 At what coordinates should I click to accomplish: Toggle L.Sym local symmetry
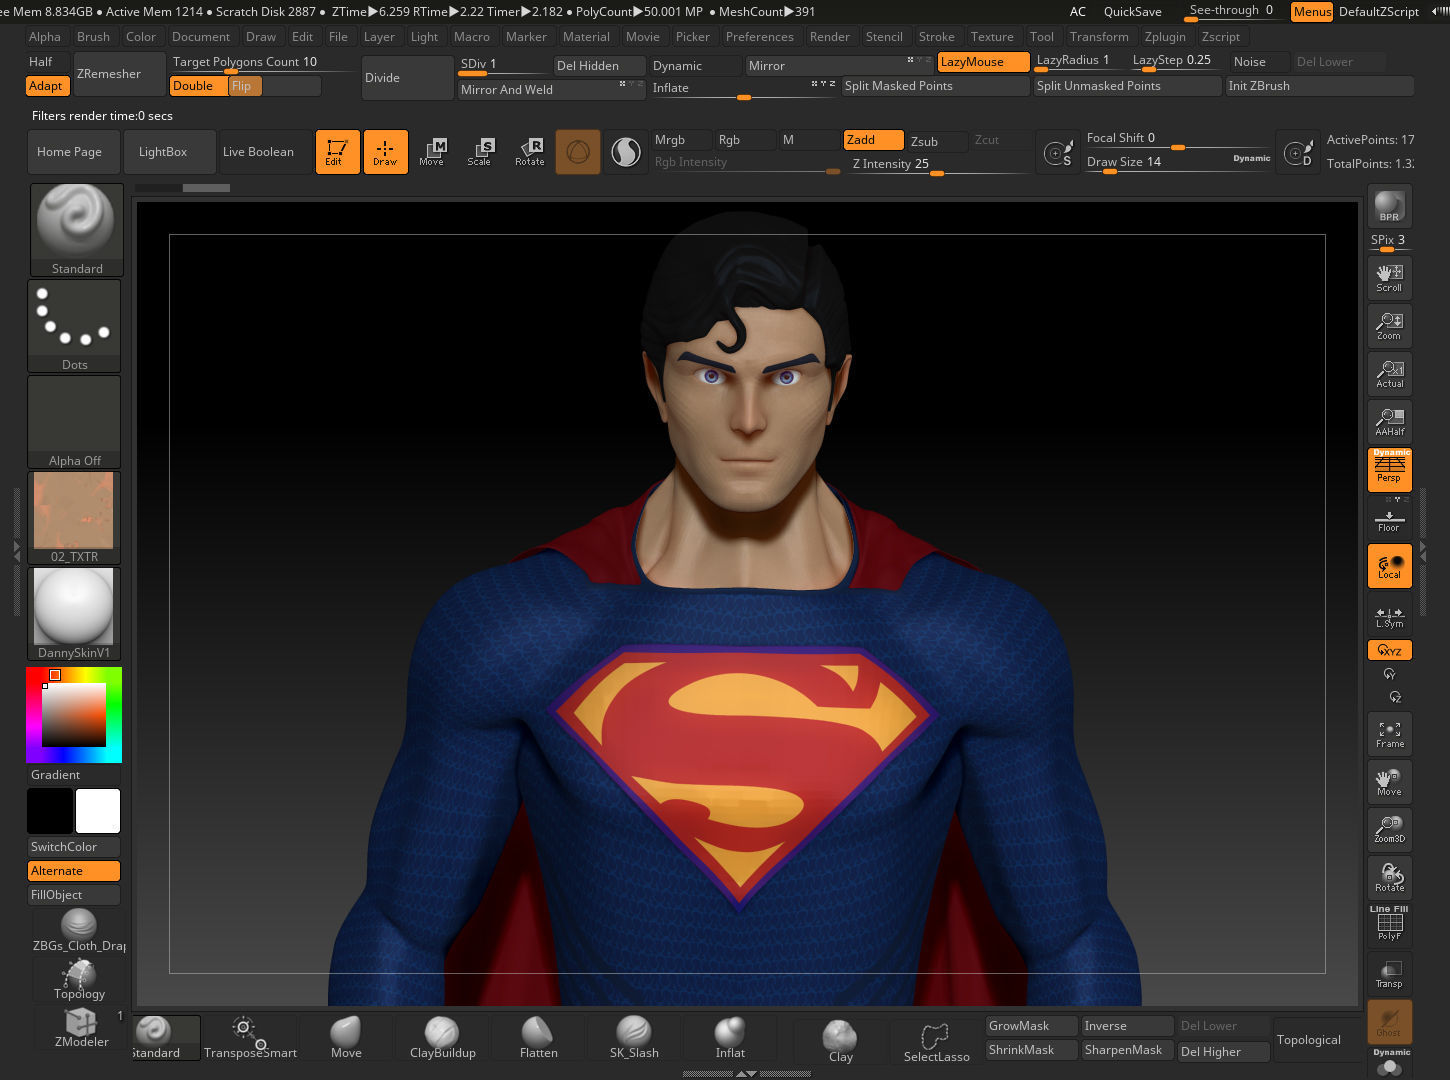[1389, 616]
